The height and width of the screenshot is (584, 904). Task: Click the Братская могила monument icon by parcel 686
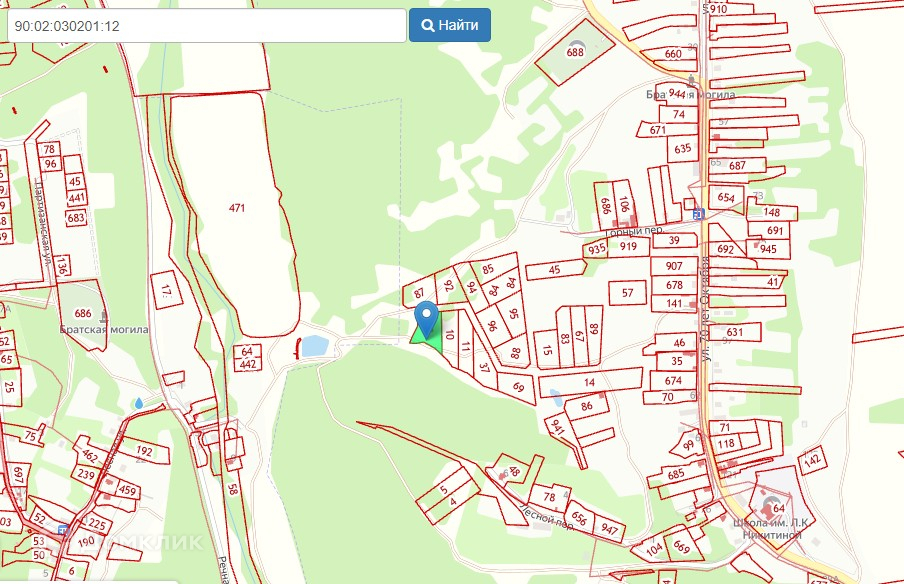coord(104,316)
